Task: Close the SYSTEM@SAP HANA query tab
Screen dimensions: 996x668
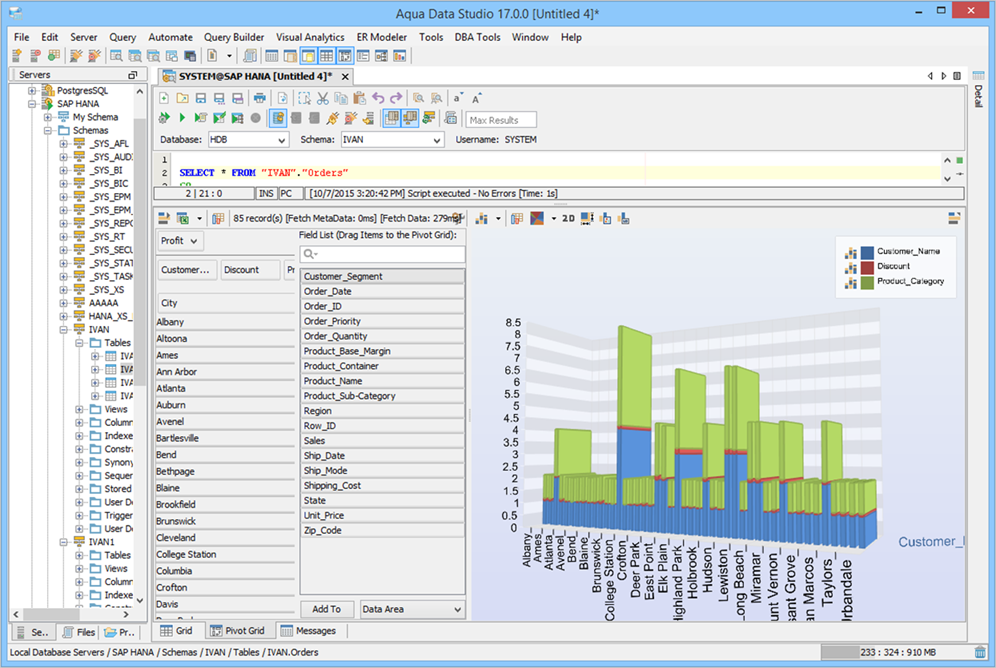Action: [345, 77]
